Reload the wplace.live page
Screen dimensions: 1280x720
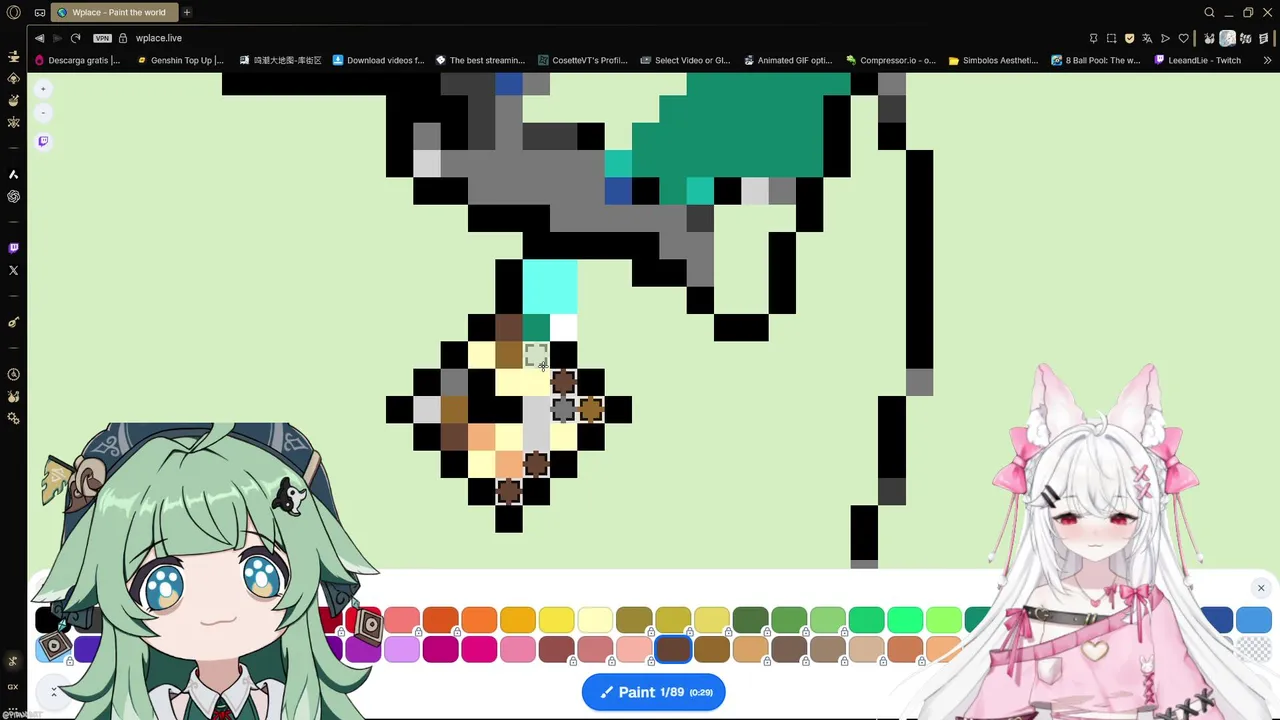coord(75,38)
